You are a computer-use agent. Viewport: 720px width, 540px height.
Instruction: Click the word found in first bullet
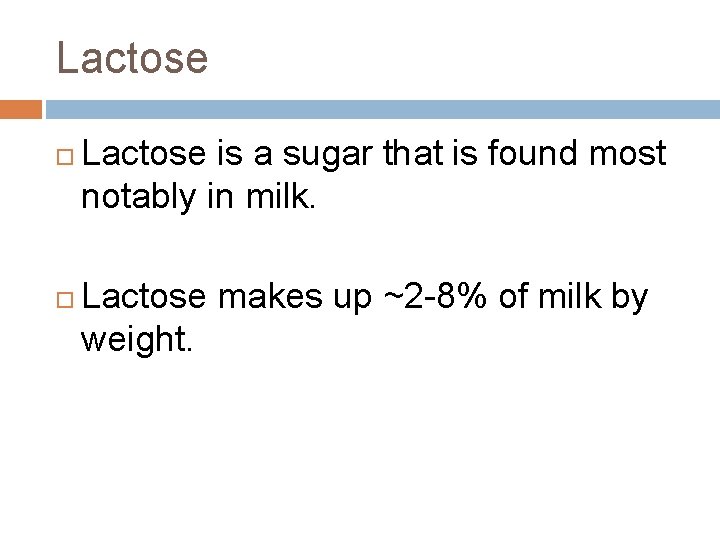[532, 152]
